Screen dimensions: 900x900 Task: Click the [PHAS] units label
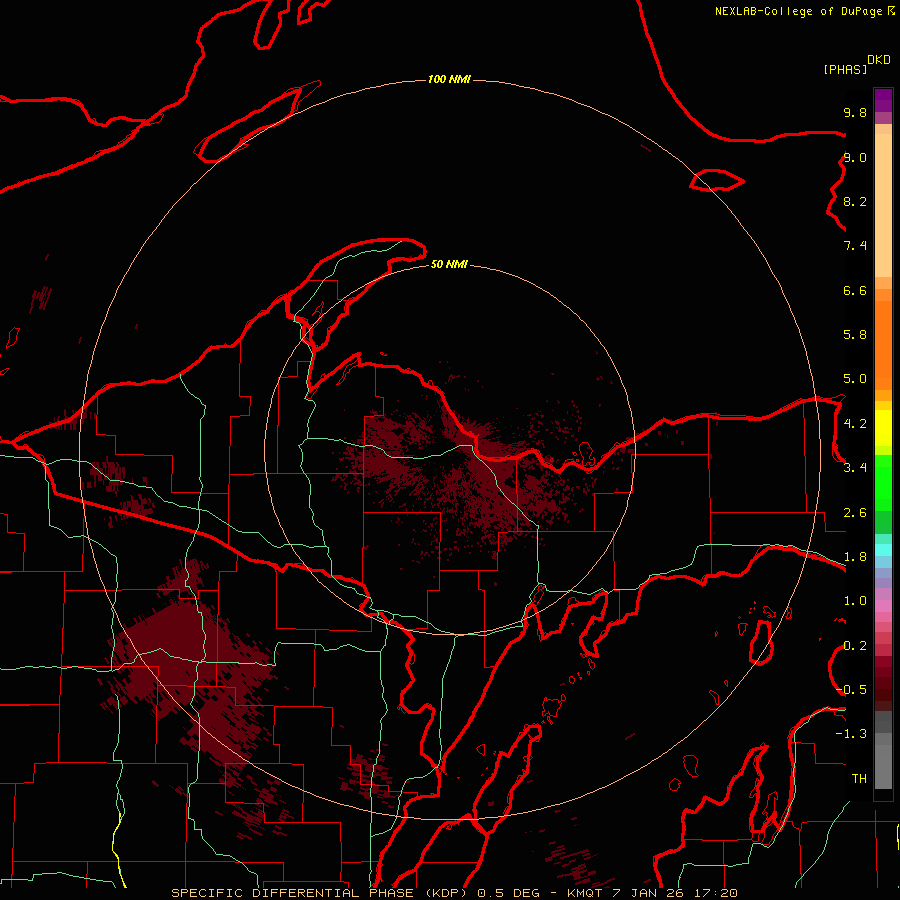point(845,70)
